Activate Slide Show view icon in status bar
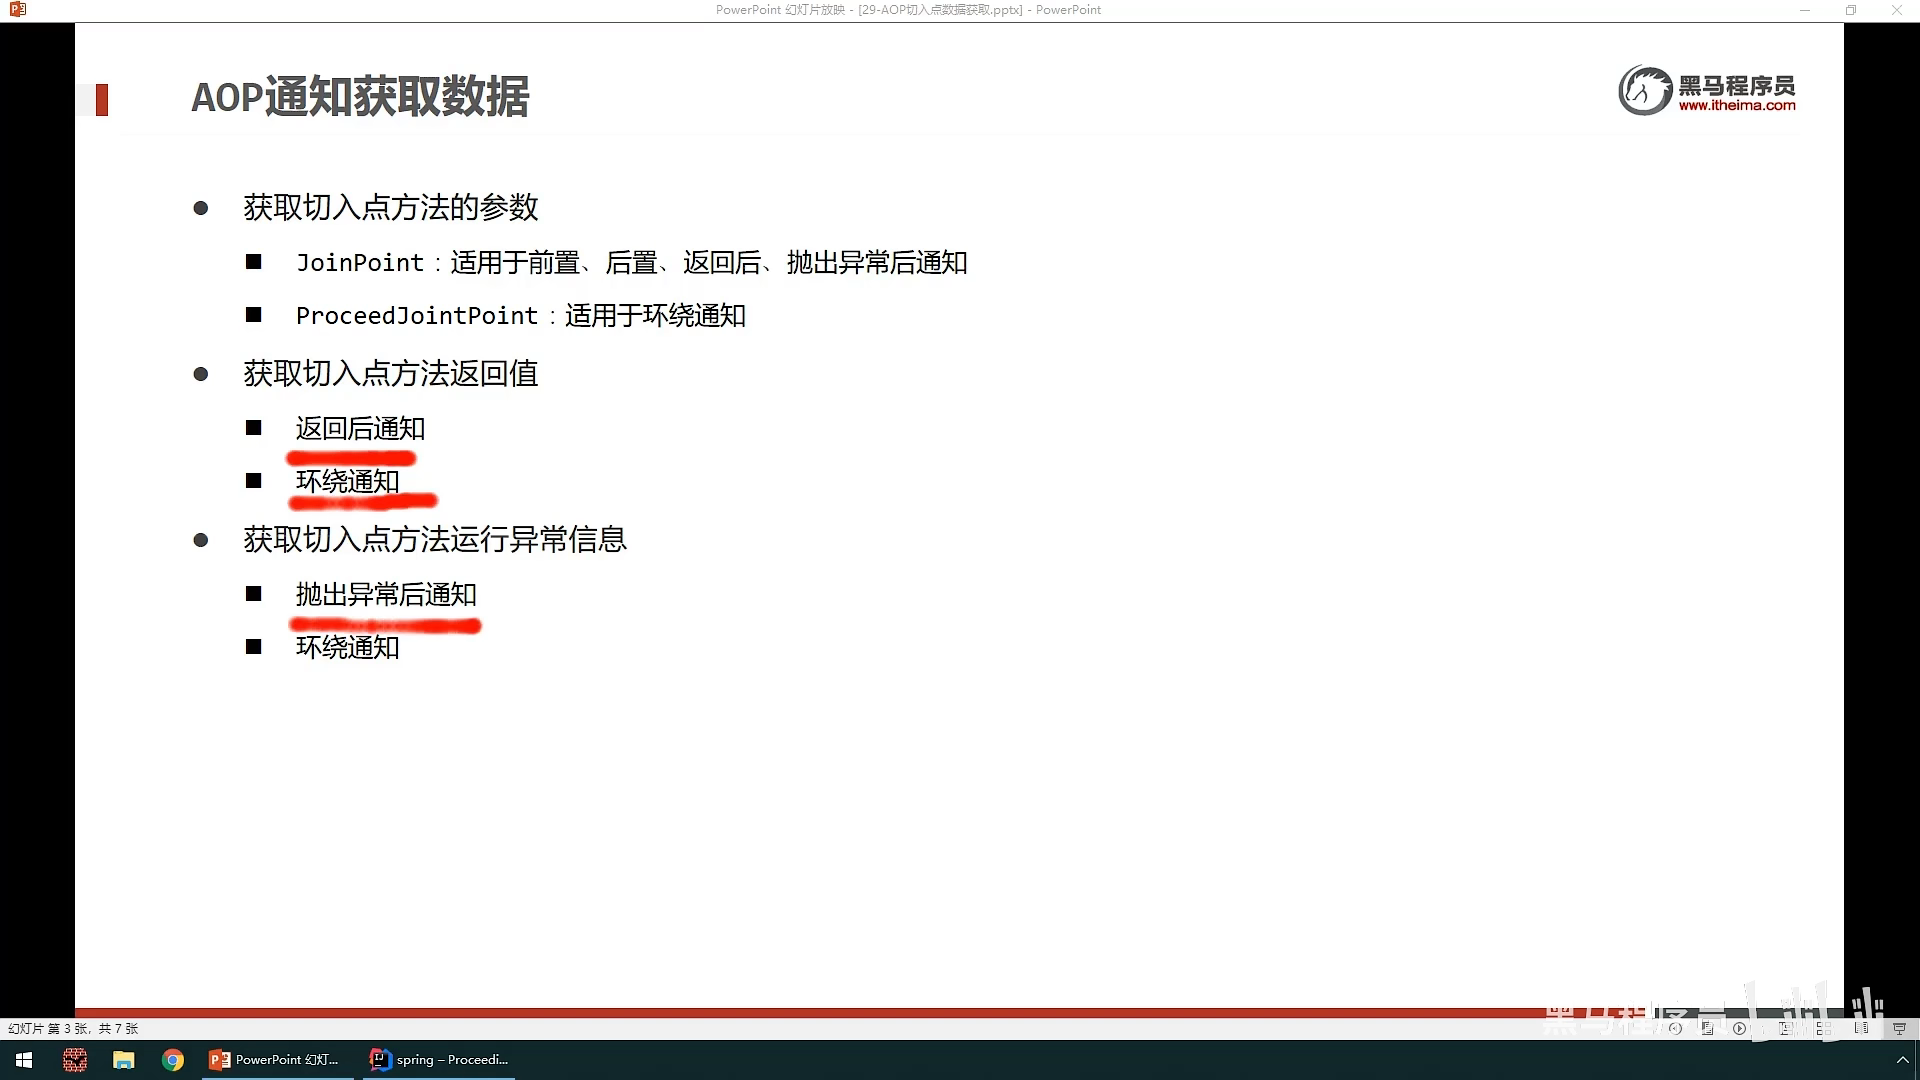 pyautogui.click(x=1899, y=1028)
